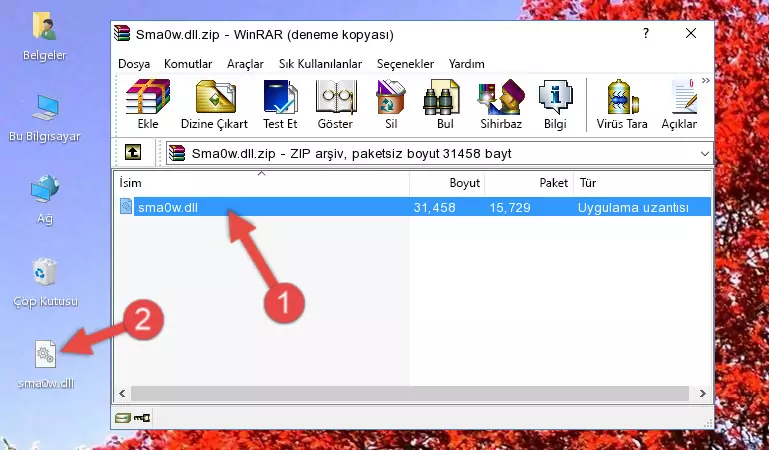
Task: Open the Açıklar comment tool
Action: (679, 104)
